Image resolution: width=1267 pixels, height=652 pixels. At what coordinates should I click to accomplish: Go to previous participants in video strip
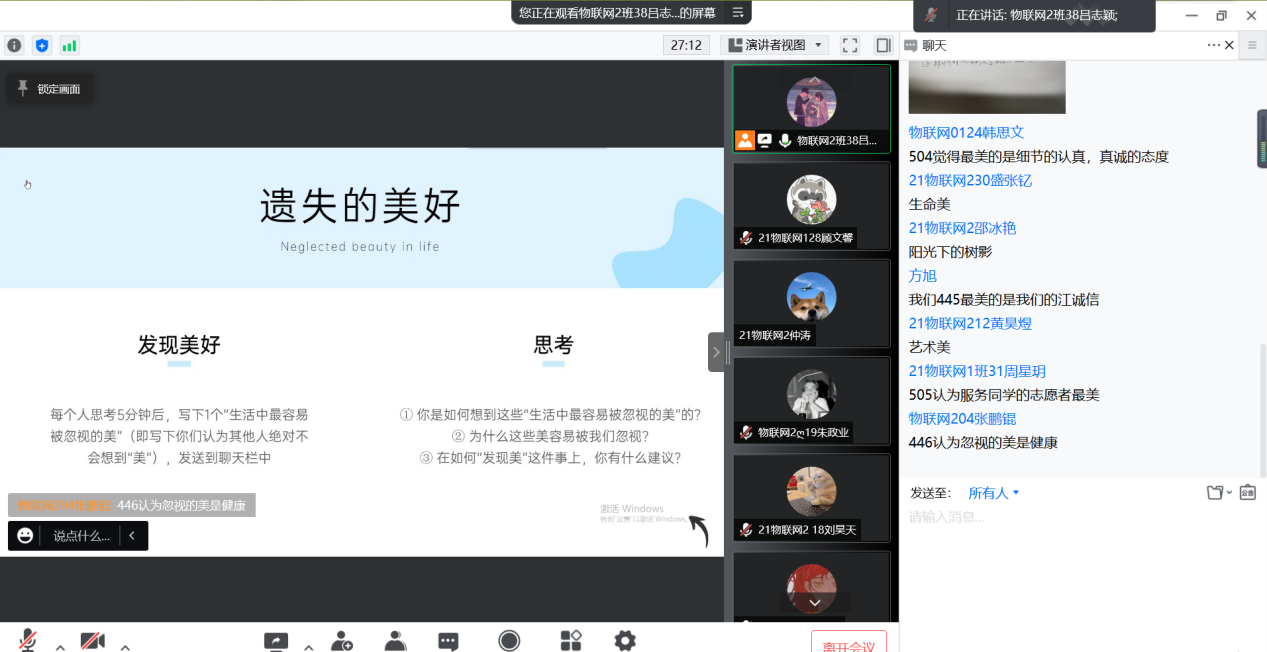(x=814, y=81)
